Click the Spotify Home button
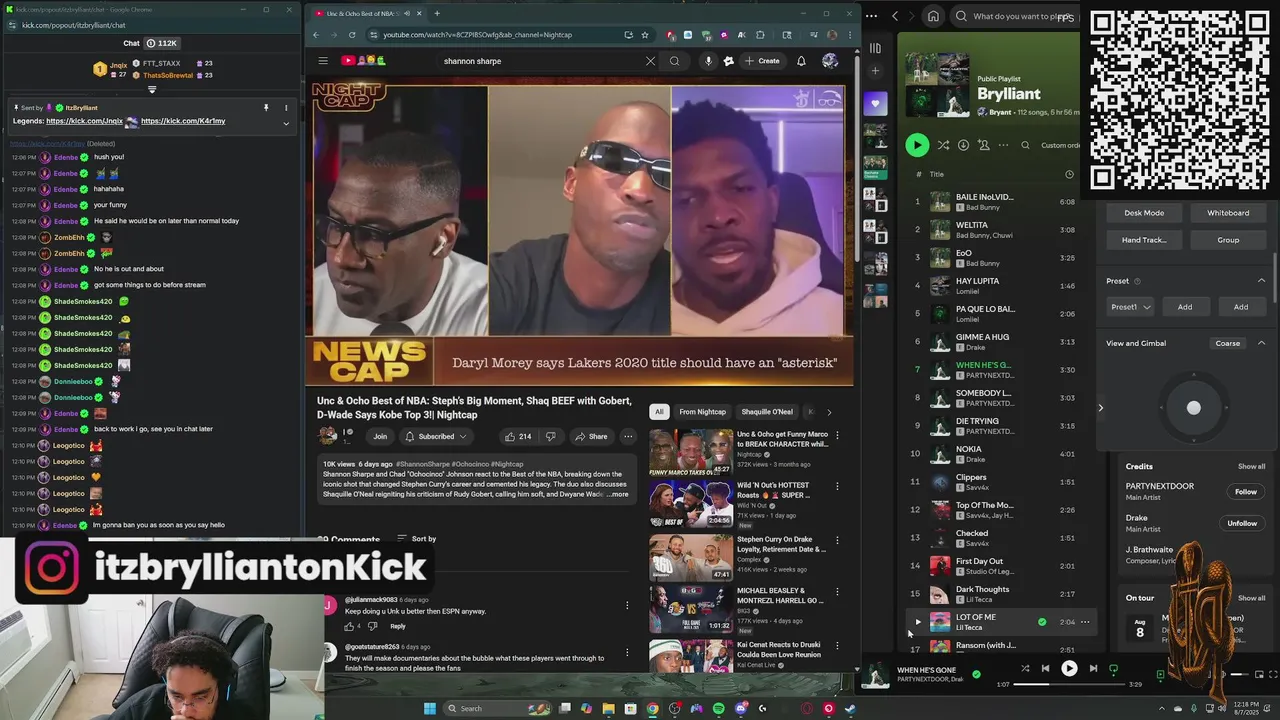Screen dimensions: 1280x720 coord(933,16)
